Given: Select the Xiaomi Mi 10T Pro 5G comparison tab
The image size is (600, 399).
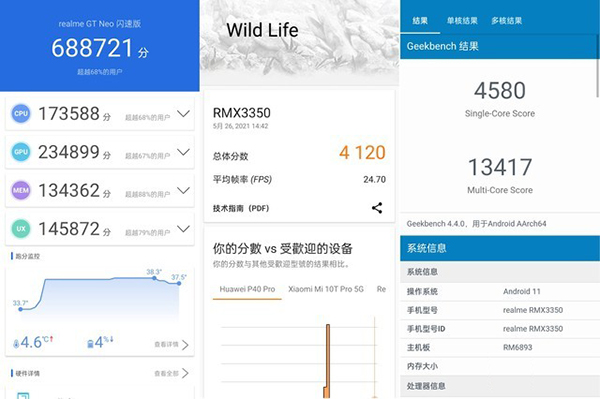Looking at the screenshot, I should 326,289.
